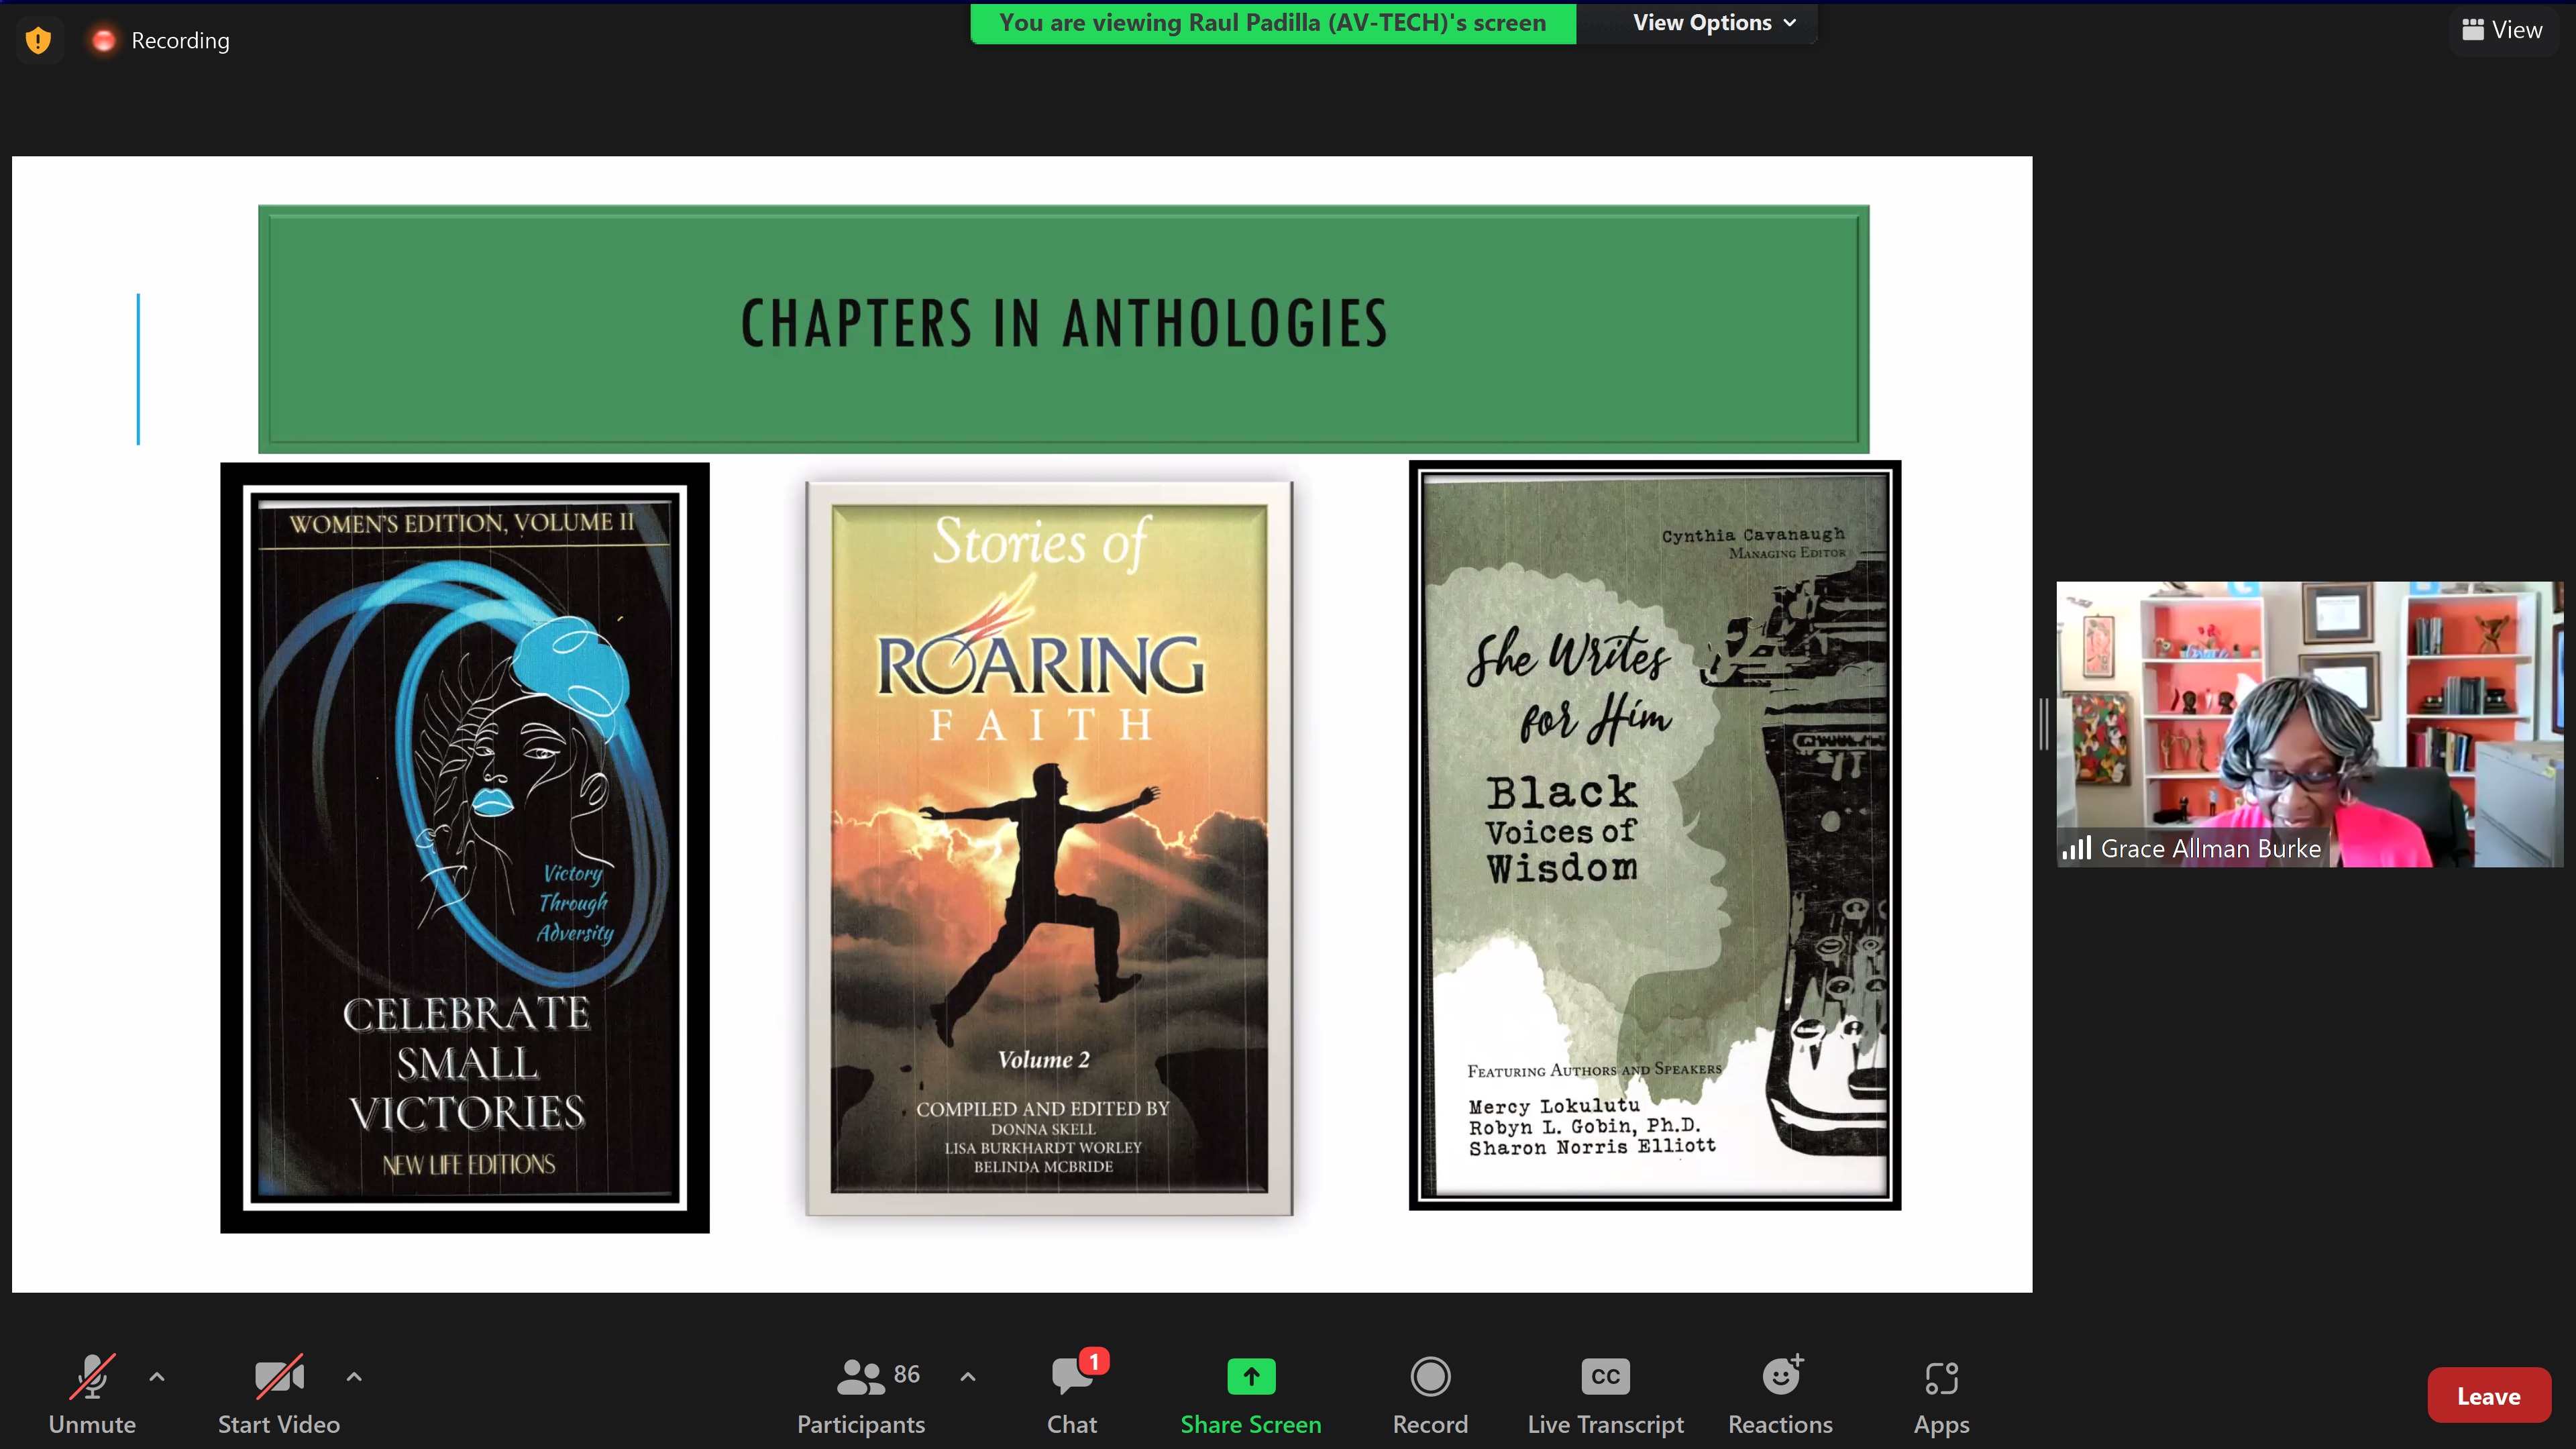The height and width of the screenshot is (1449, 2576).
Task: Click the screen sharing notification banner
Action: [x=1272, y=22]
